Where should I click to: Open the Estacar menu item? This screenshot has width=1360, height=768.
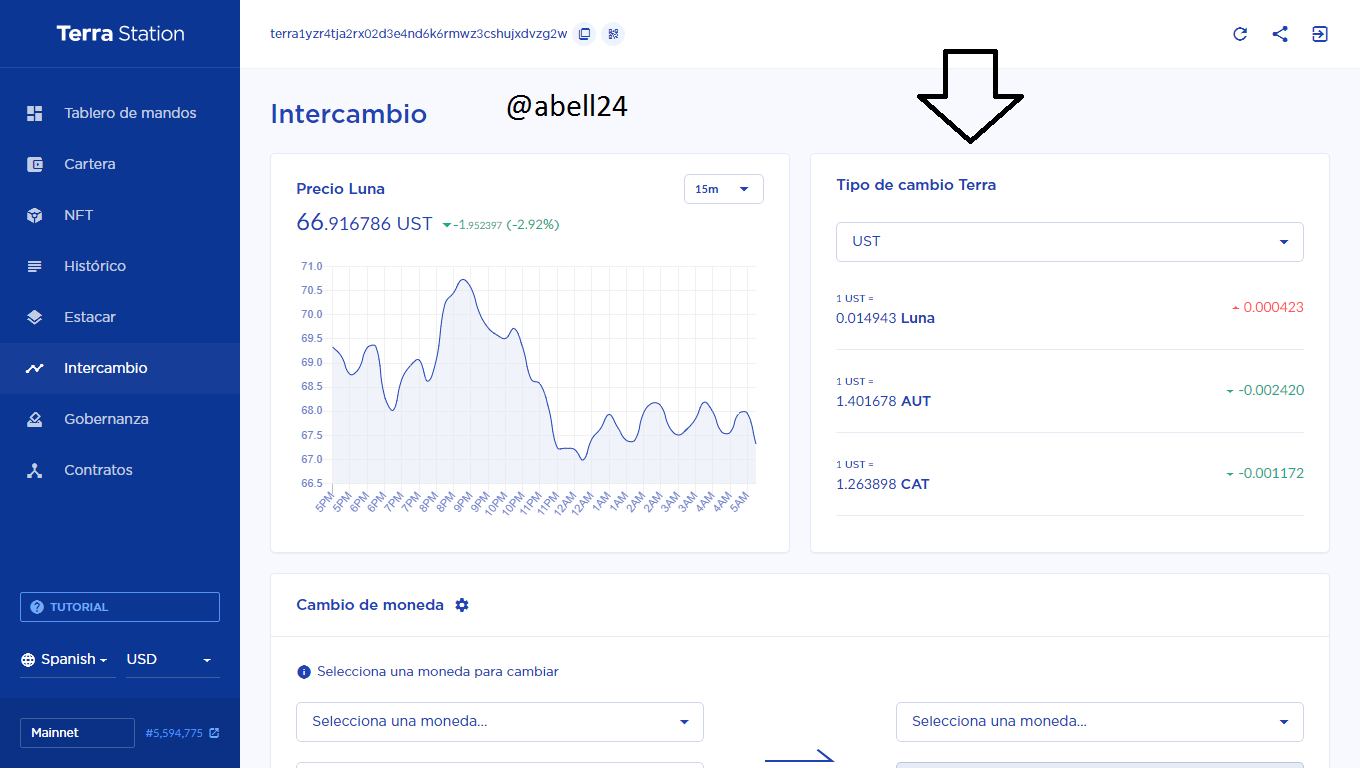(x=120, y=317)
